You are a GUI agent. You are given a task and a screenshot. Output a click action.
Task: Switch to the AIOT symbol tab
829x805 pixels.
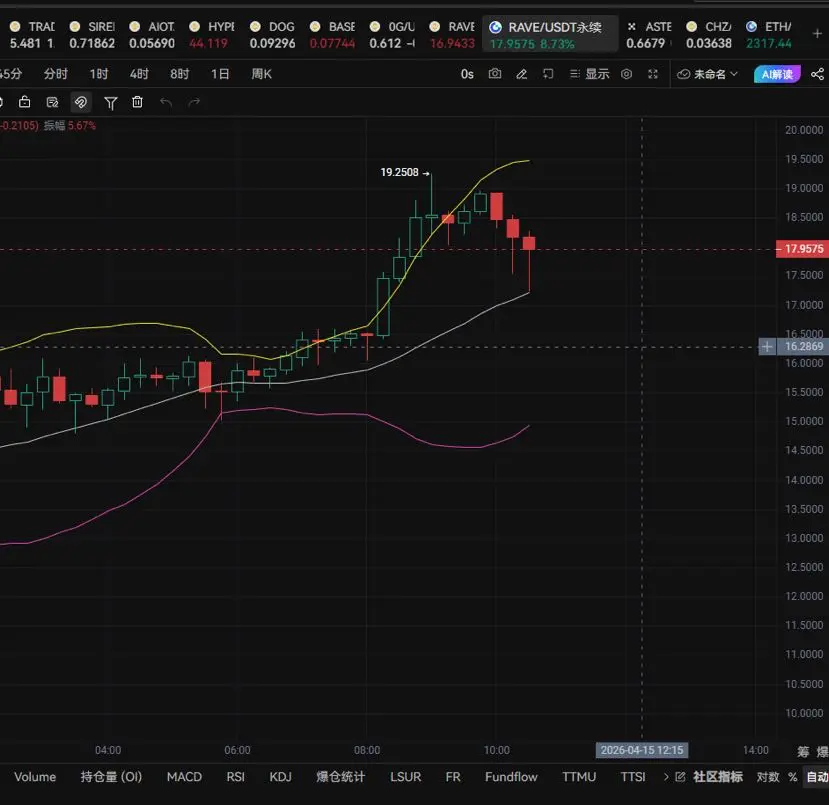(152, 34)
